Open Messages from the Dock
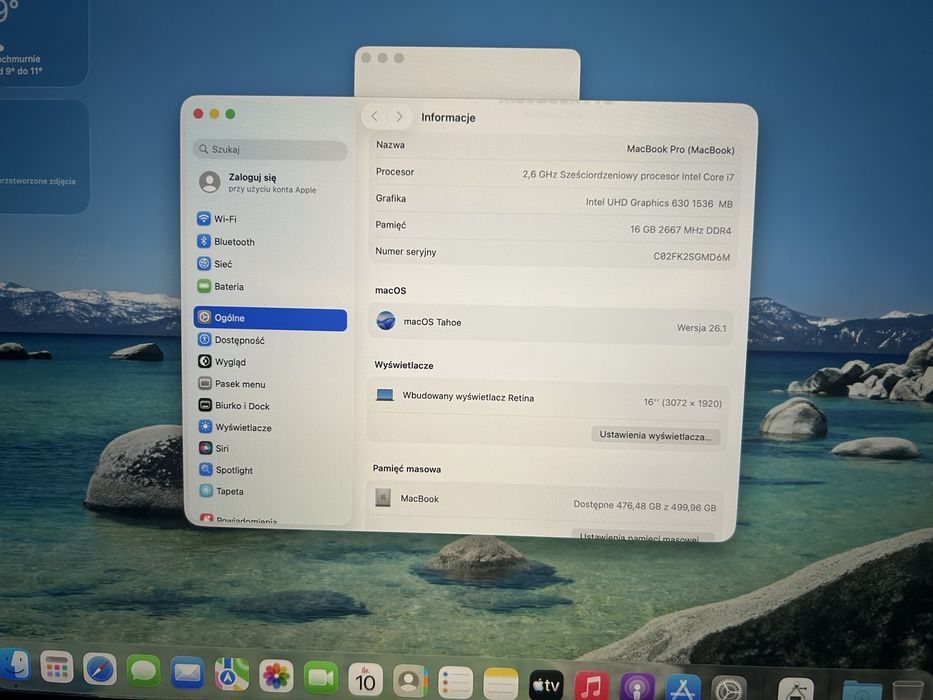933x700 pixels. pyautogui.click(x=143, y=671)
